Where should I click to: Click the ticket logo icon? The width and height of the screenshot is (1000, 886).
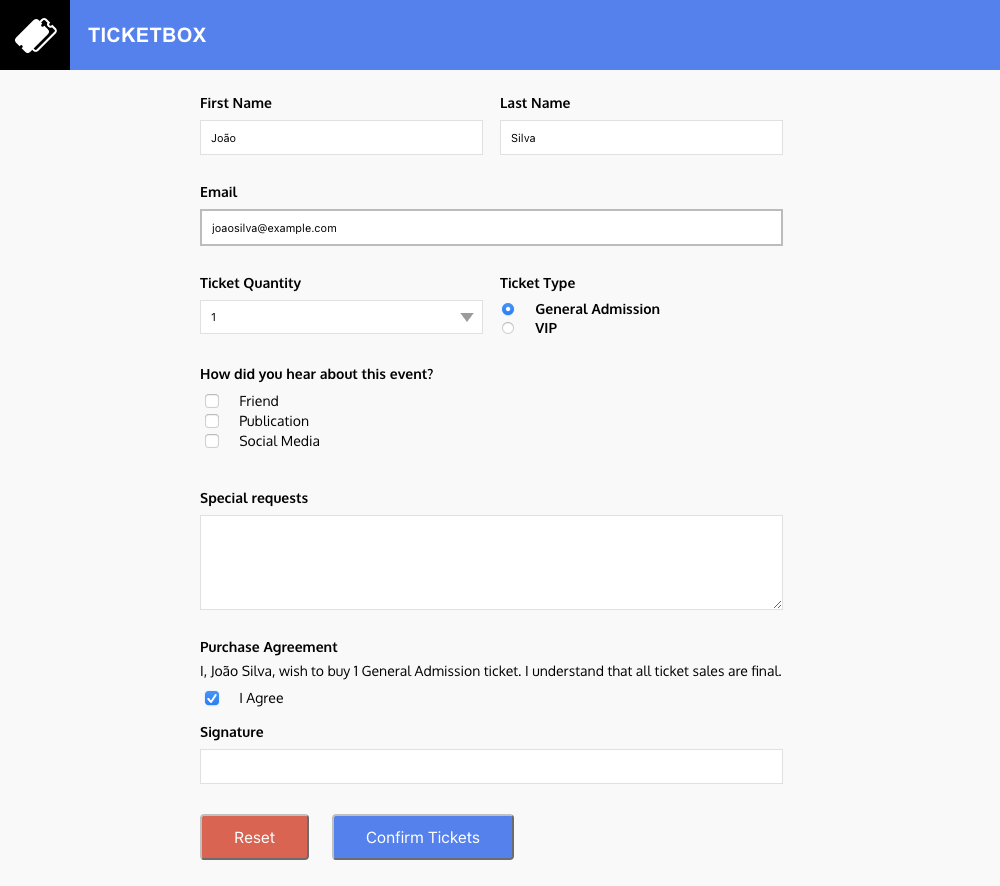[34, 35]
